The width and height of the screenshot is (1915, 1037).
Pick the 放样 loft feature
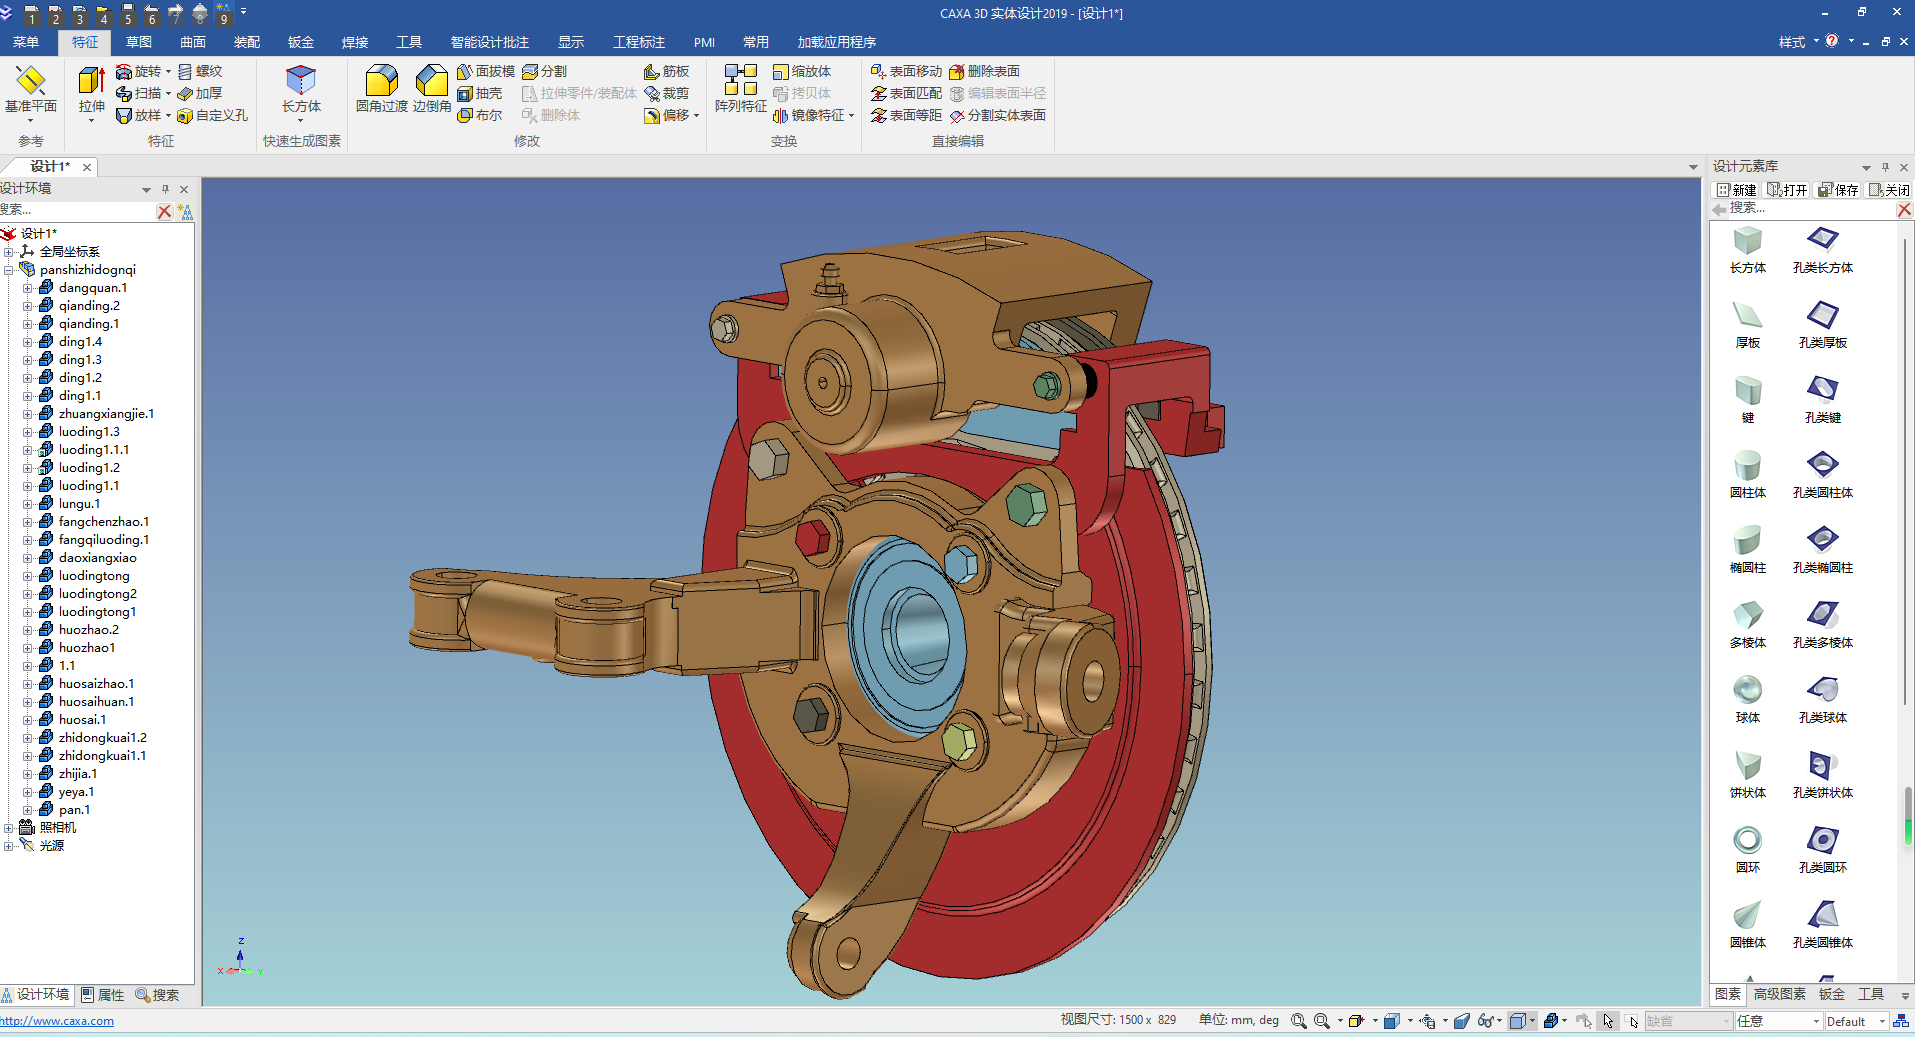point(139,115)
